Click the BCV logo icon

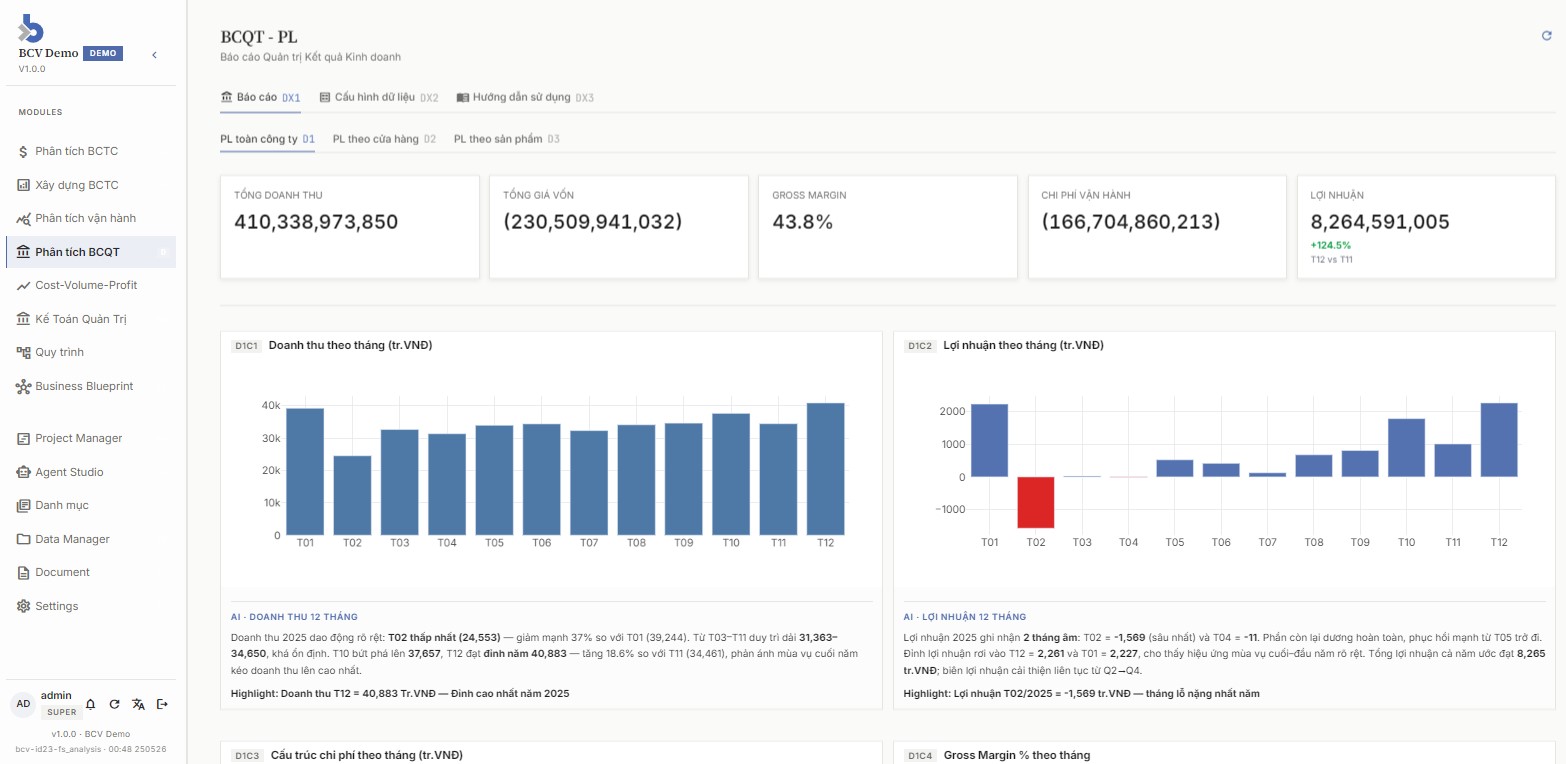[x=32, y=28]
